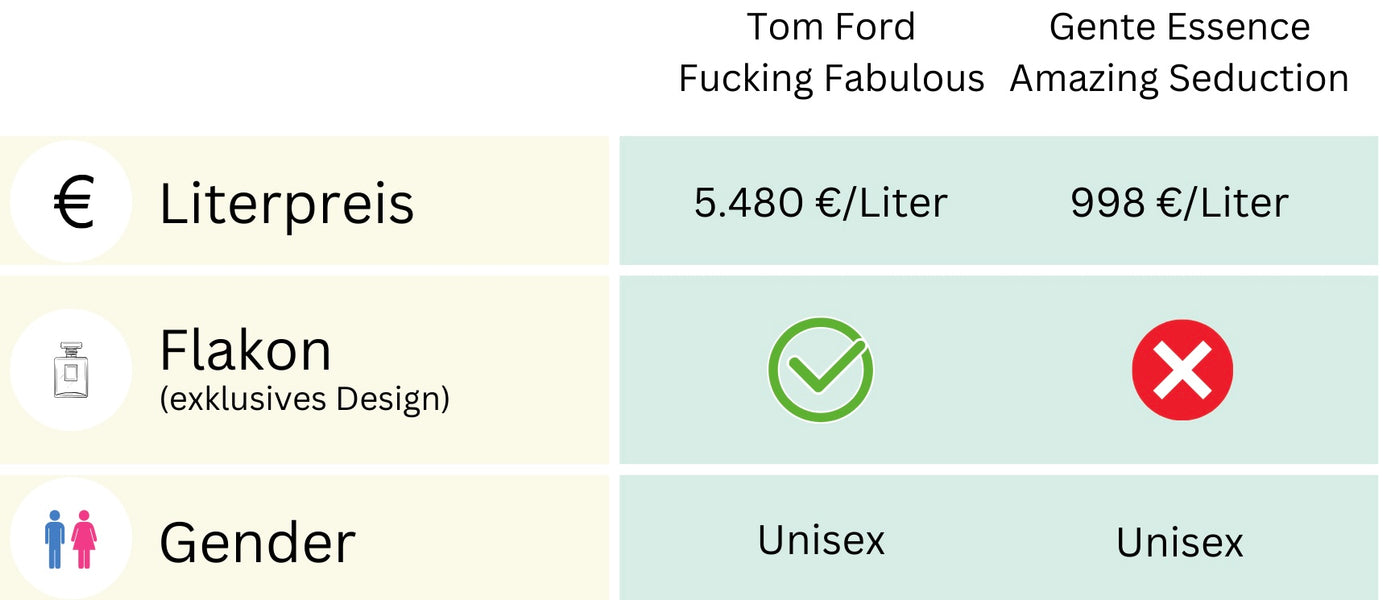Click the blue male figure icon
This screenshot has height=600, width=1383.
(x=55, y=540)
